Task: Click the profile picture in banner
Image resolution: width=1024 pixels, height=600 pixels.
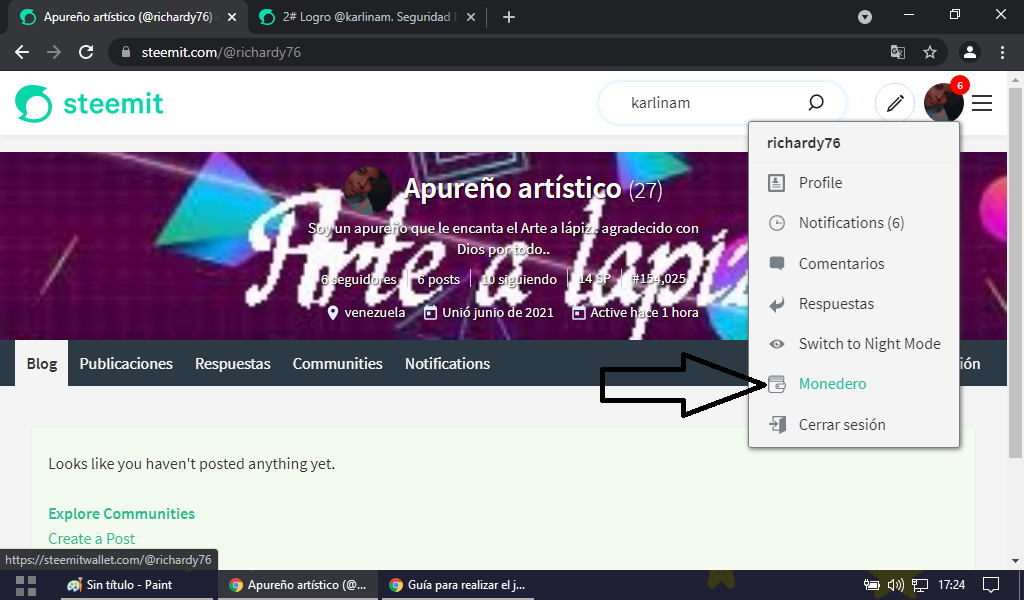Action: [368, 190]
